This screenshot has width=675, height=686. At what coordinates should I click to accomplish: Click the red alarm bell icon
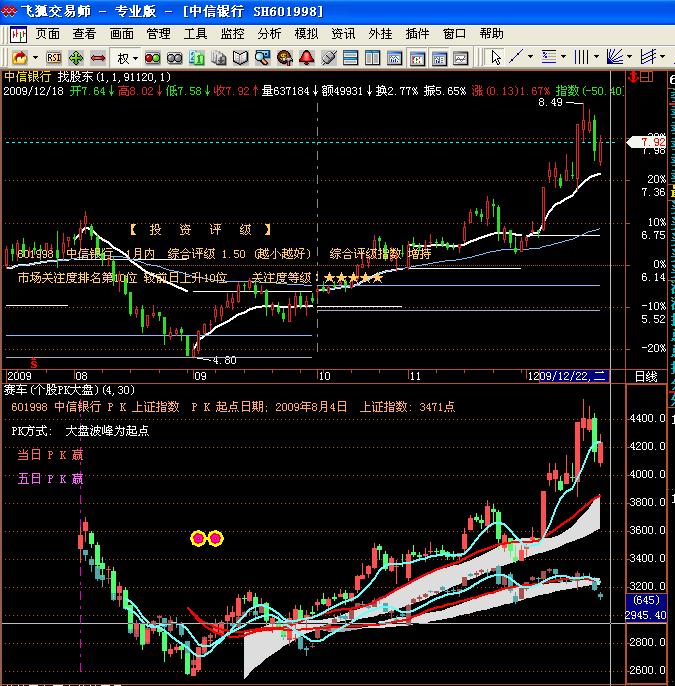[307, 58]
